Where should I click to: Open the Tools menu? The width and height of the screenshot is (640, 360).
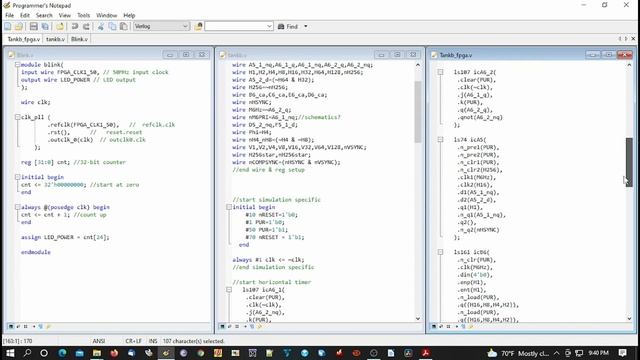83,15
